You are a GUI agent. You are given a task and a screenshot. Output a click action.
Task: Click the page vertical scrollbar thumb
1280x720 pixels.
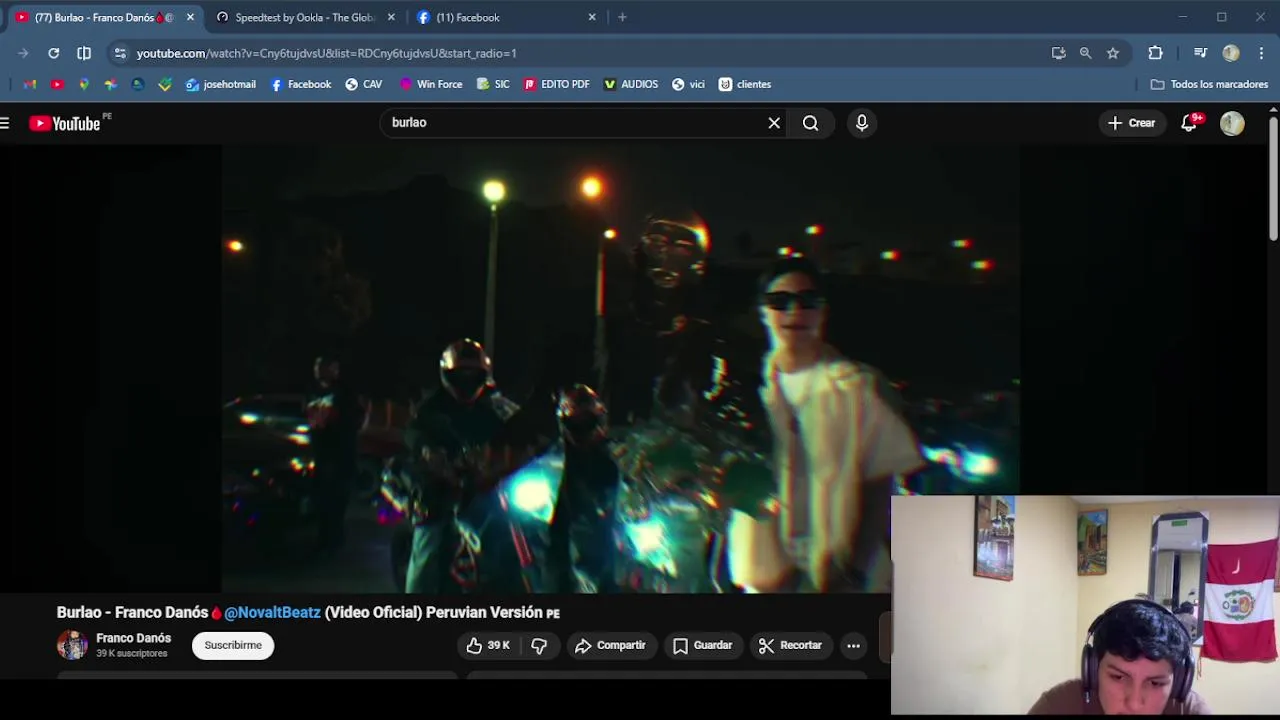(x=1273, y=180)
